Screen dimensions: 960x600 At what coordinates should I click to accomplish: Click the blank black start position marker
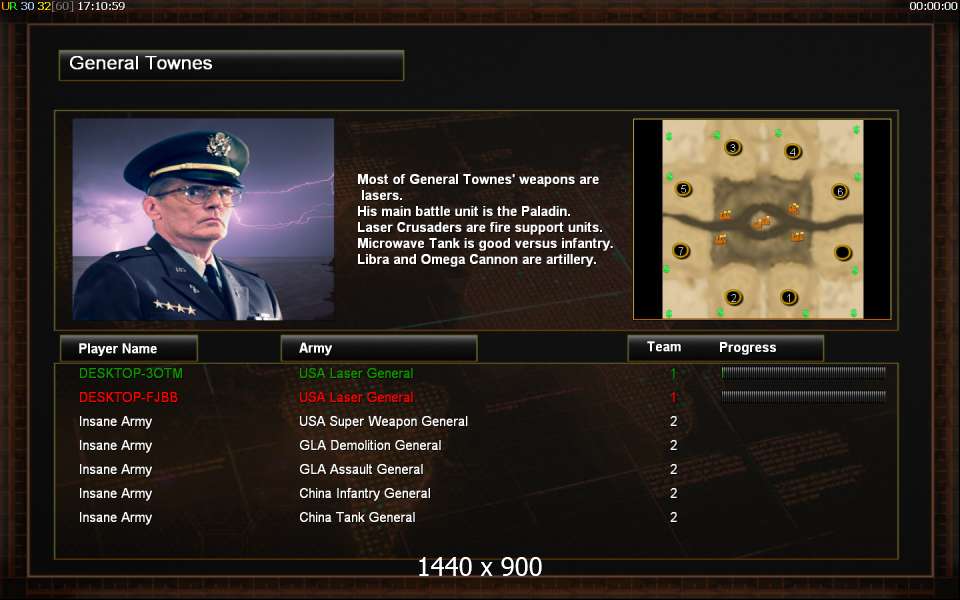tap(842, 252)
